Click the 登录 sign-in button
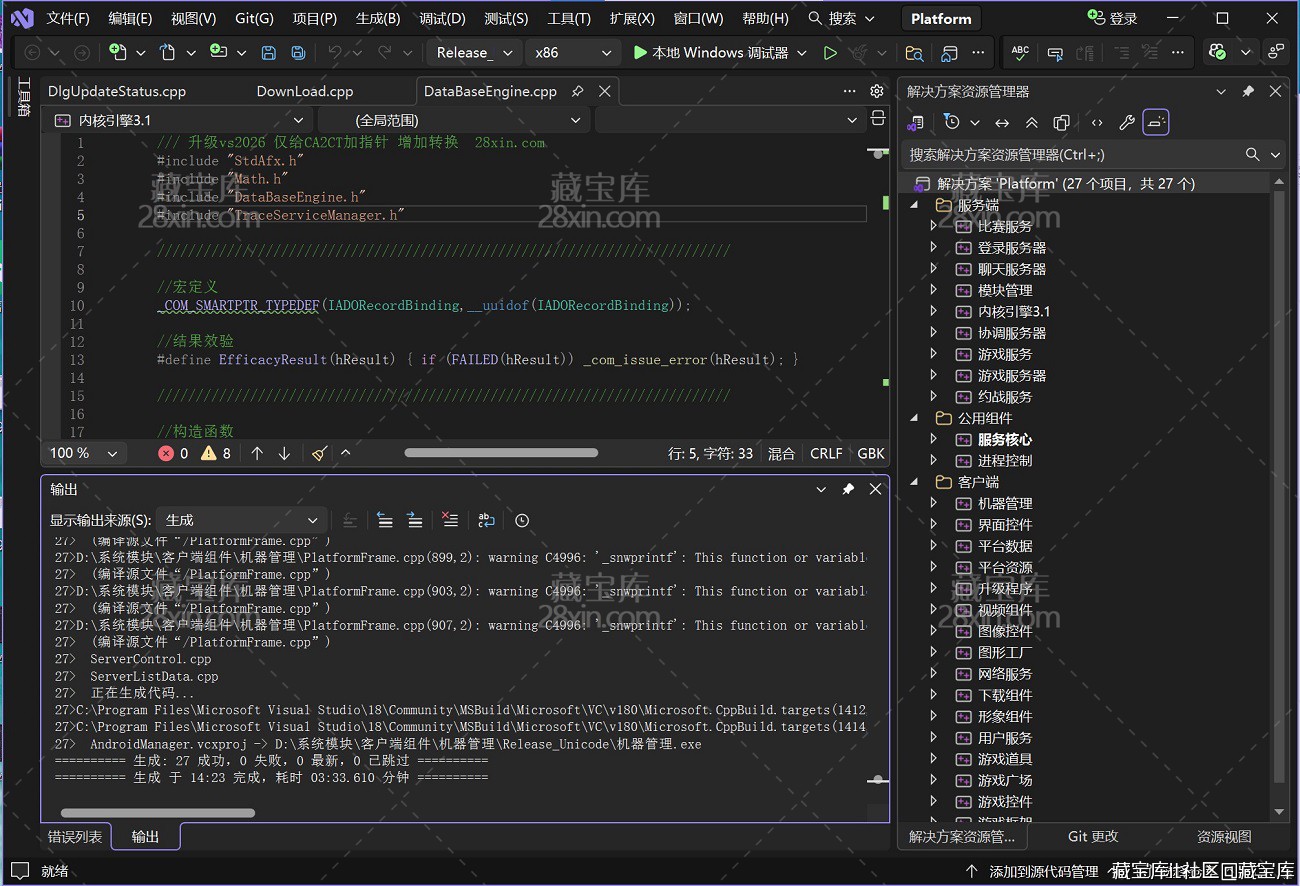The height and width of the screenshot is (886, 1300). point(1112,18)
